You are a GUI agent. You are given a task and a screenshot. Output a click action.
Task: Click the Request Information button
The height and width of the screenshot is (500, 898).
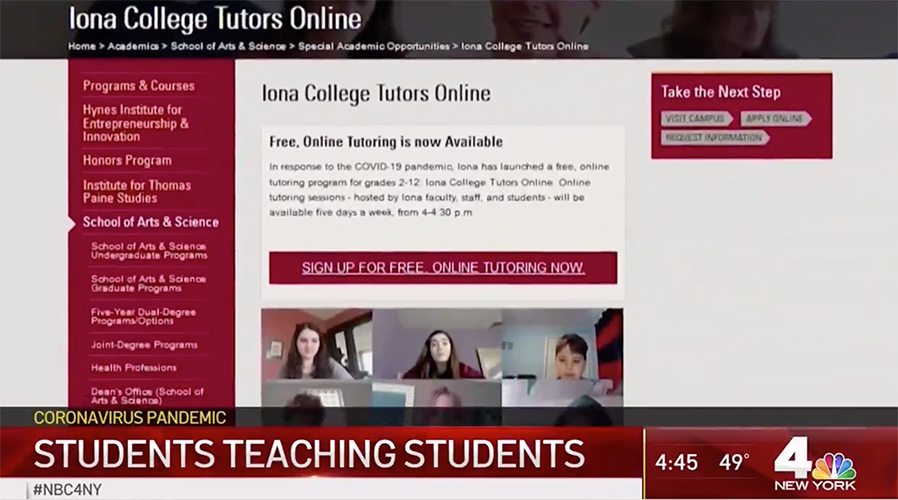(x=714, y=138)
